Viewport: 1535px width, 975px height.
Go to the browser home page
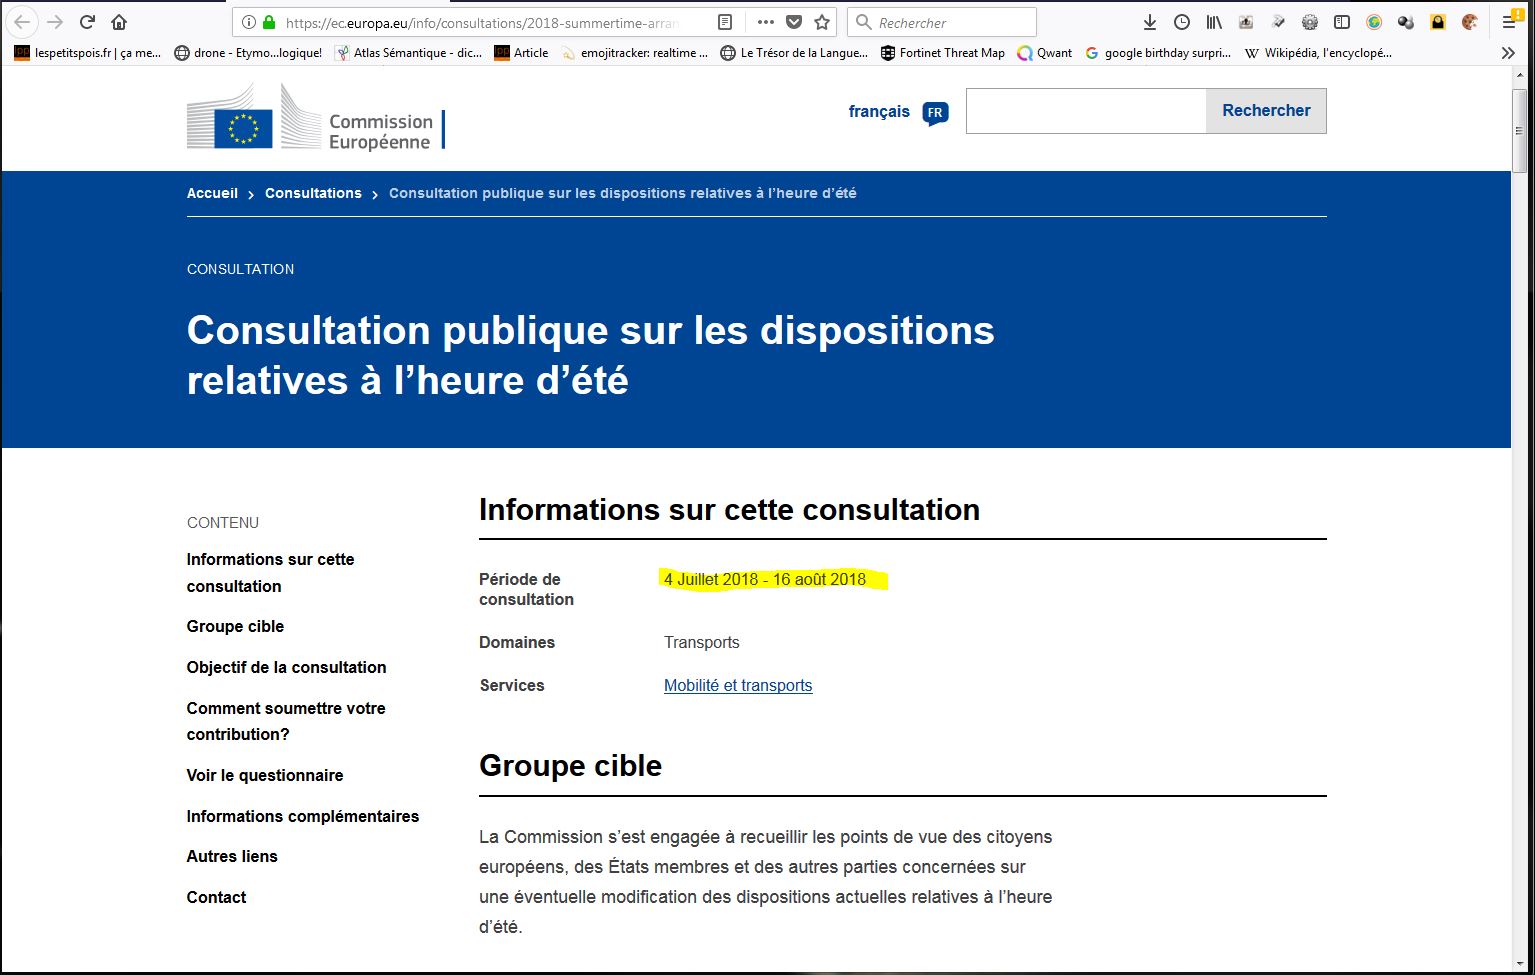[119, 22]
